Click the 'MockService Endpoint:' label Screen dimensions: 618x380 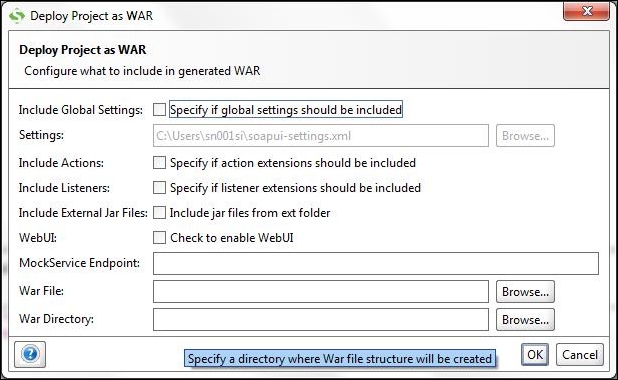[x=80, y=263]
